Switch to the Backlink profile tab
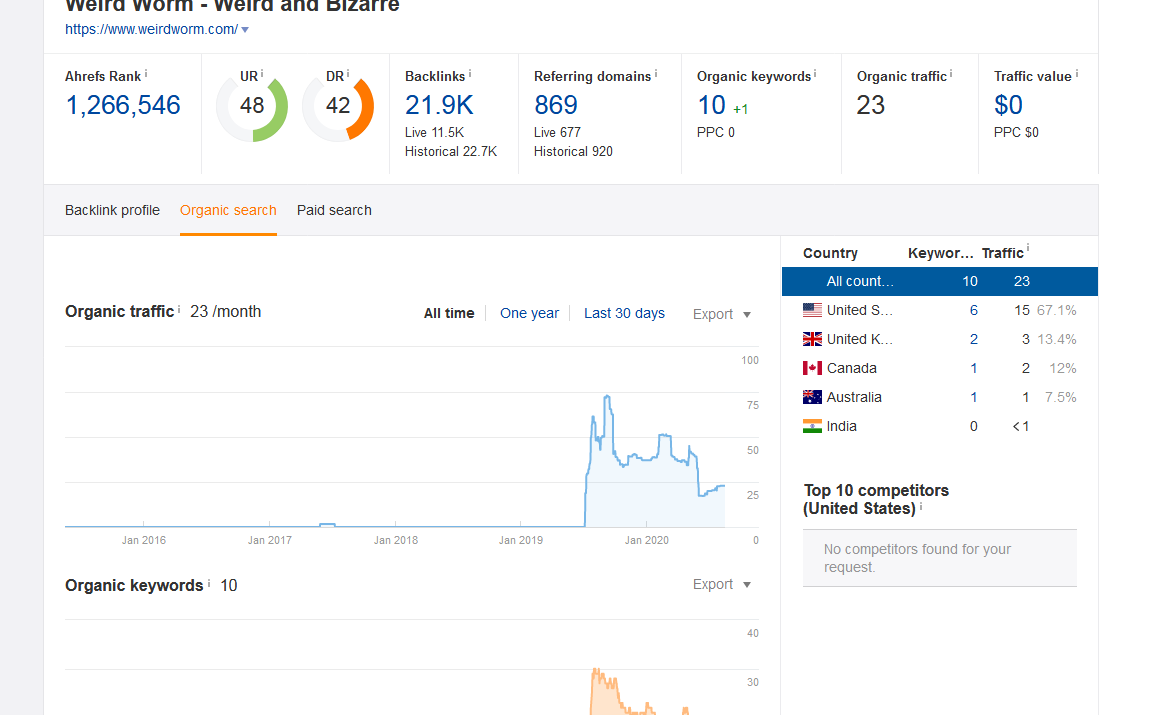 pos(112,210)
